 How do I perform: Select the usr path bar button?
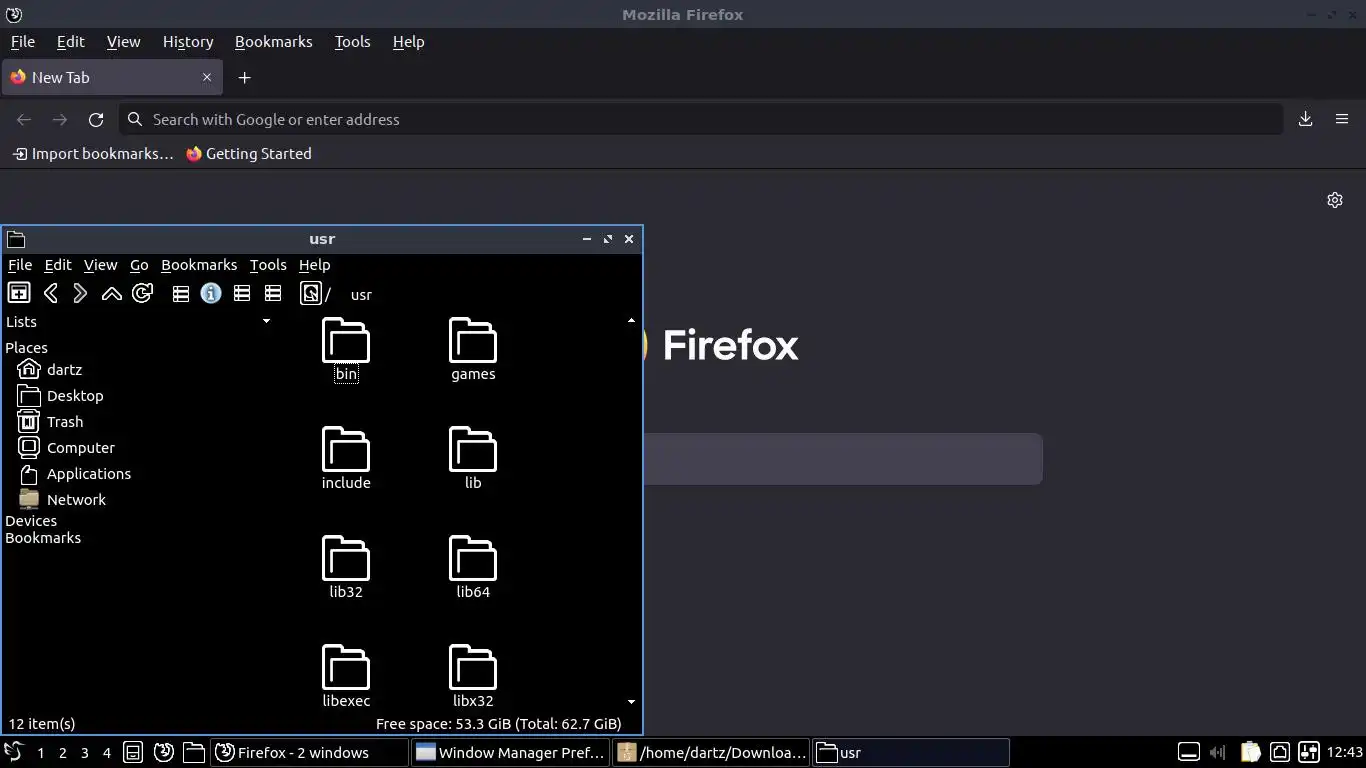pyautogui.click(x=361, y=295)
